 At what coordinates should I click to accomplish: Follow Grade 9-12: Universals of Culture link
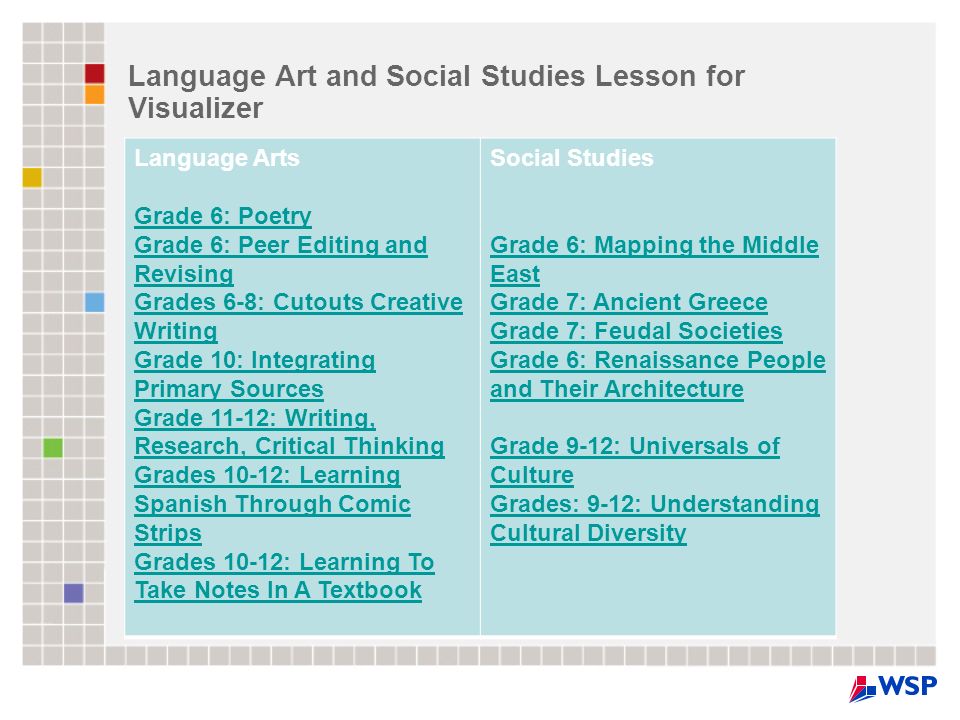tap(635, 460)
